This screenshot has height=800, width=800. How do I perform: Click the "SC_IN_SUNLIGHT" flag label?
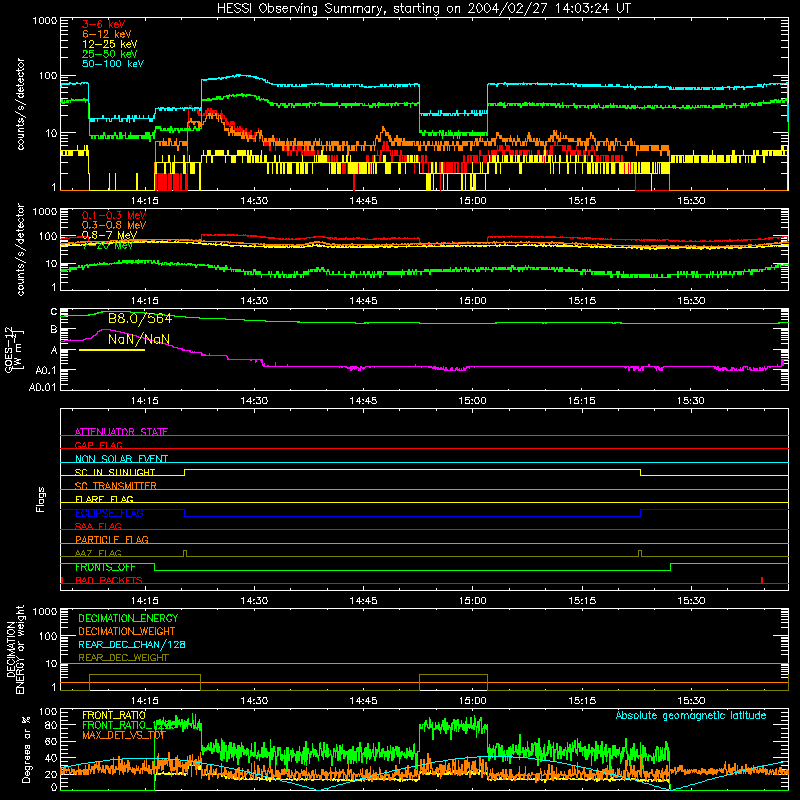pyautogui.click(x=115, y=472)
